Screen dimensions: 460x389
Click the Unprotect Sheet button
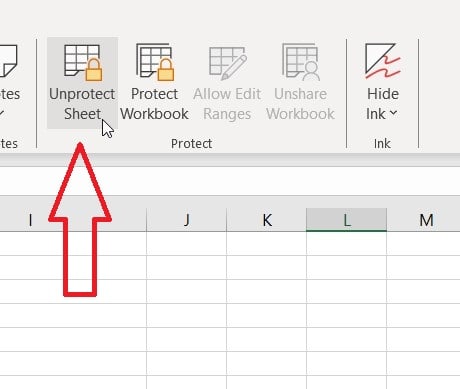coord(82,83)
